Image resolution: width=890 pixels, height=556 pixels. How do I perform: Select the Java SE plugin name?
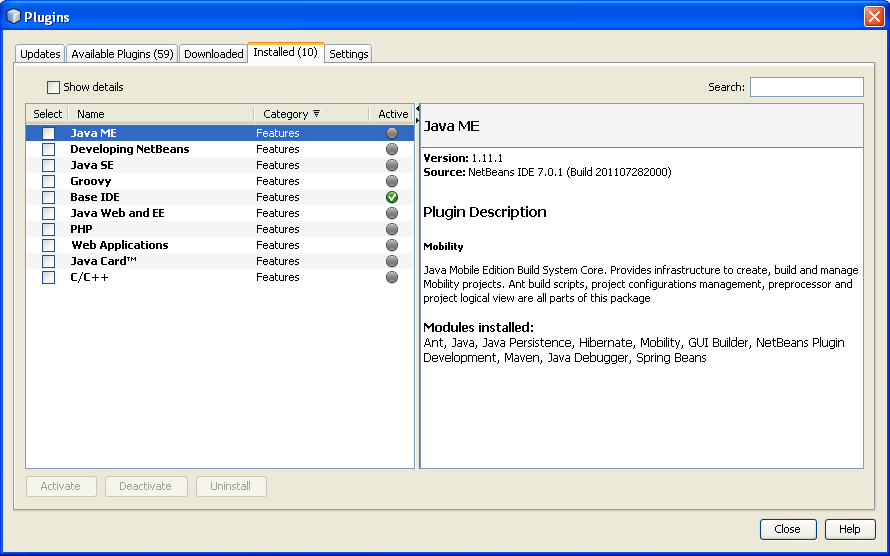tap(92, 165)
